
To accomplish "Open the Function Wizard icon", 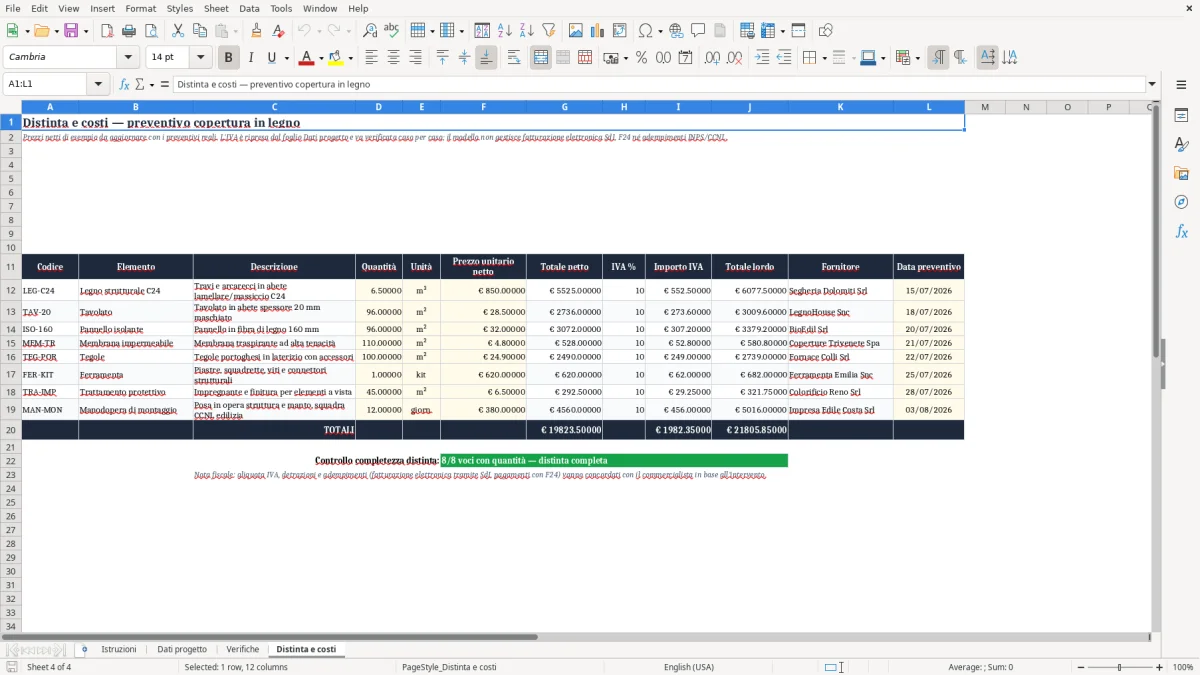I will [124, 85].
